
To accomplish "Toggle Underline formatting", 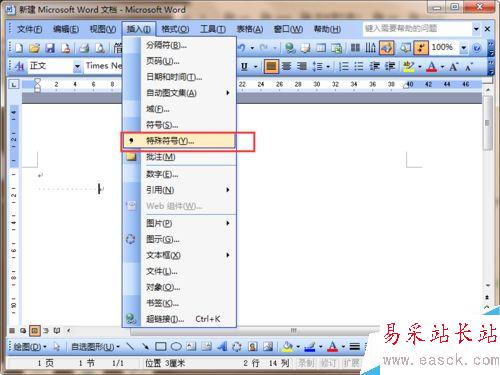I will point(244,66).
